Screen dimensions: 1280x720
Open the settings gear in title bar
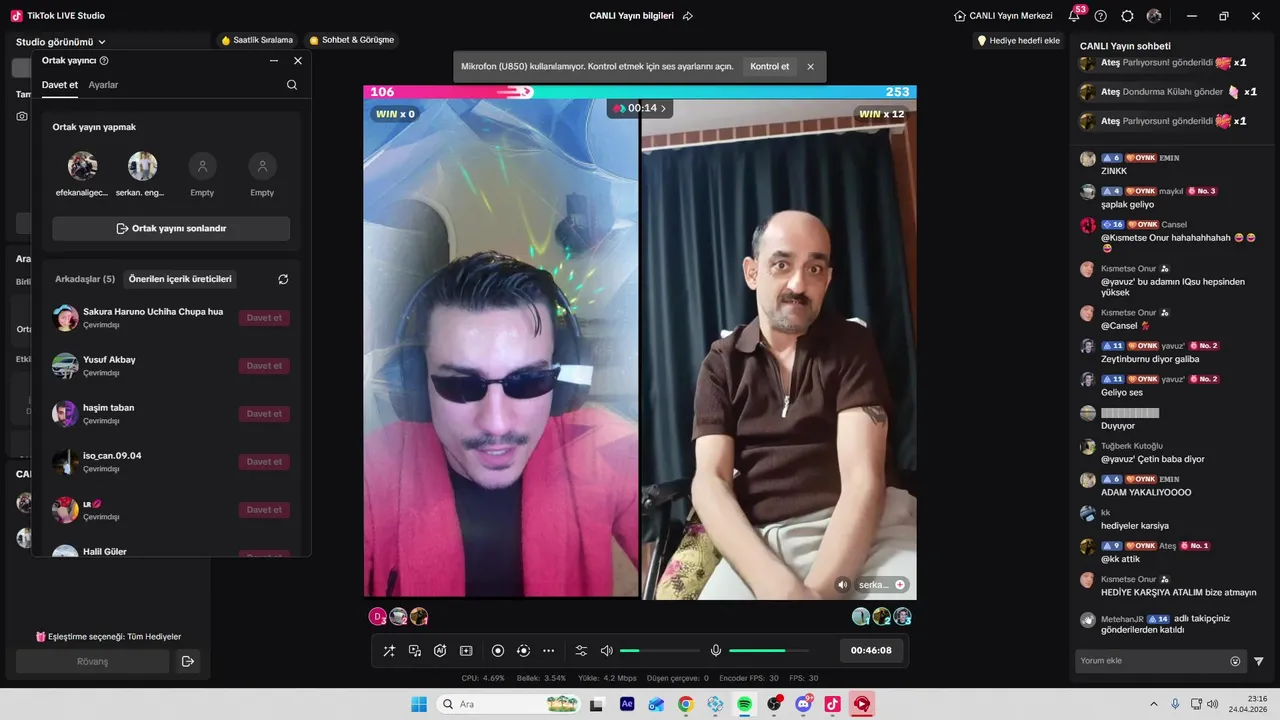pos(1128,16)
